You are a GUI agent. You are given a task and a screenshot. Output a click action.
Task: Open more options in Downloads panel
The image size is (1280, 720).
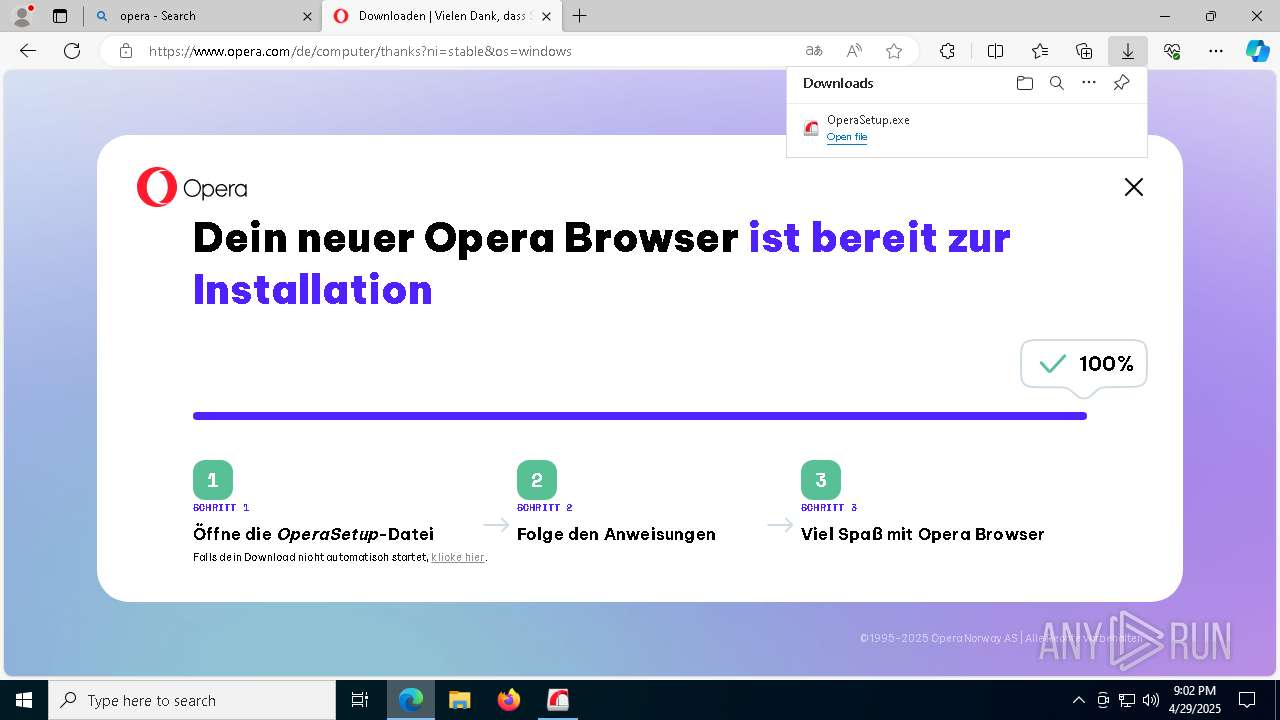pyautogui.click(x=1089, y=83)
